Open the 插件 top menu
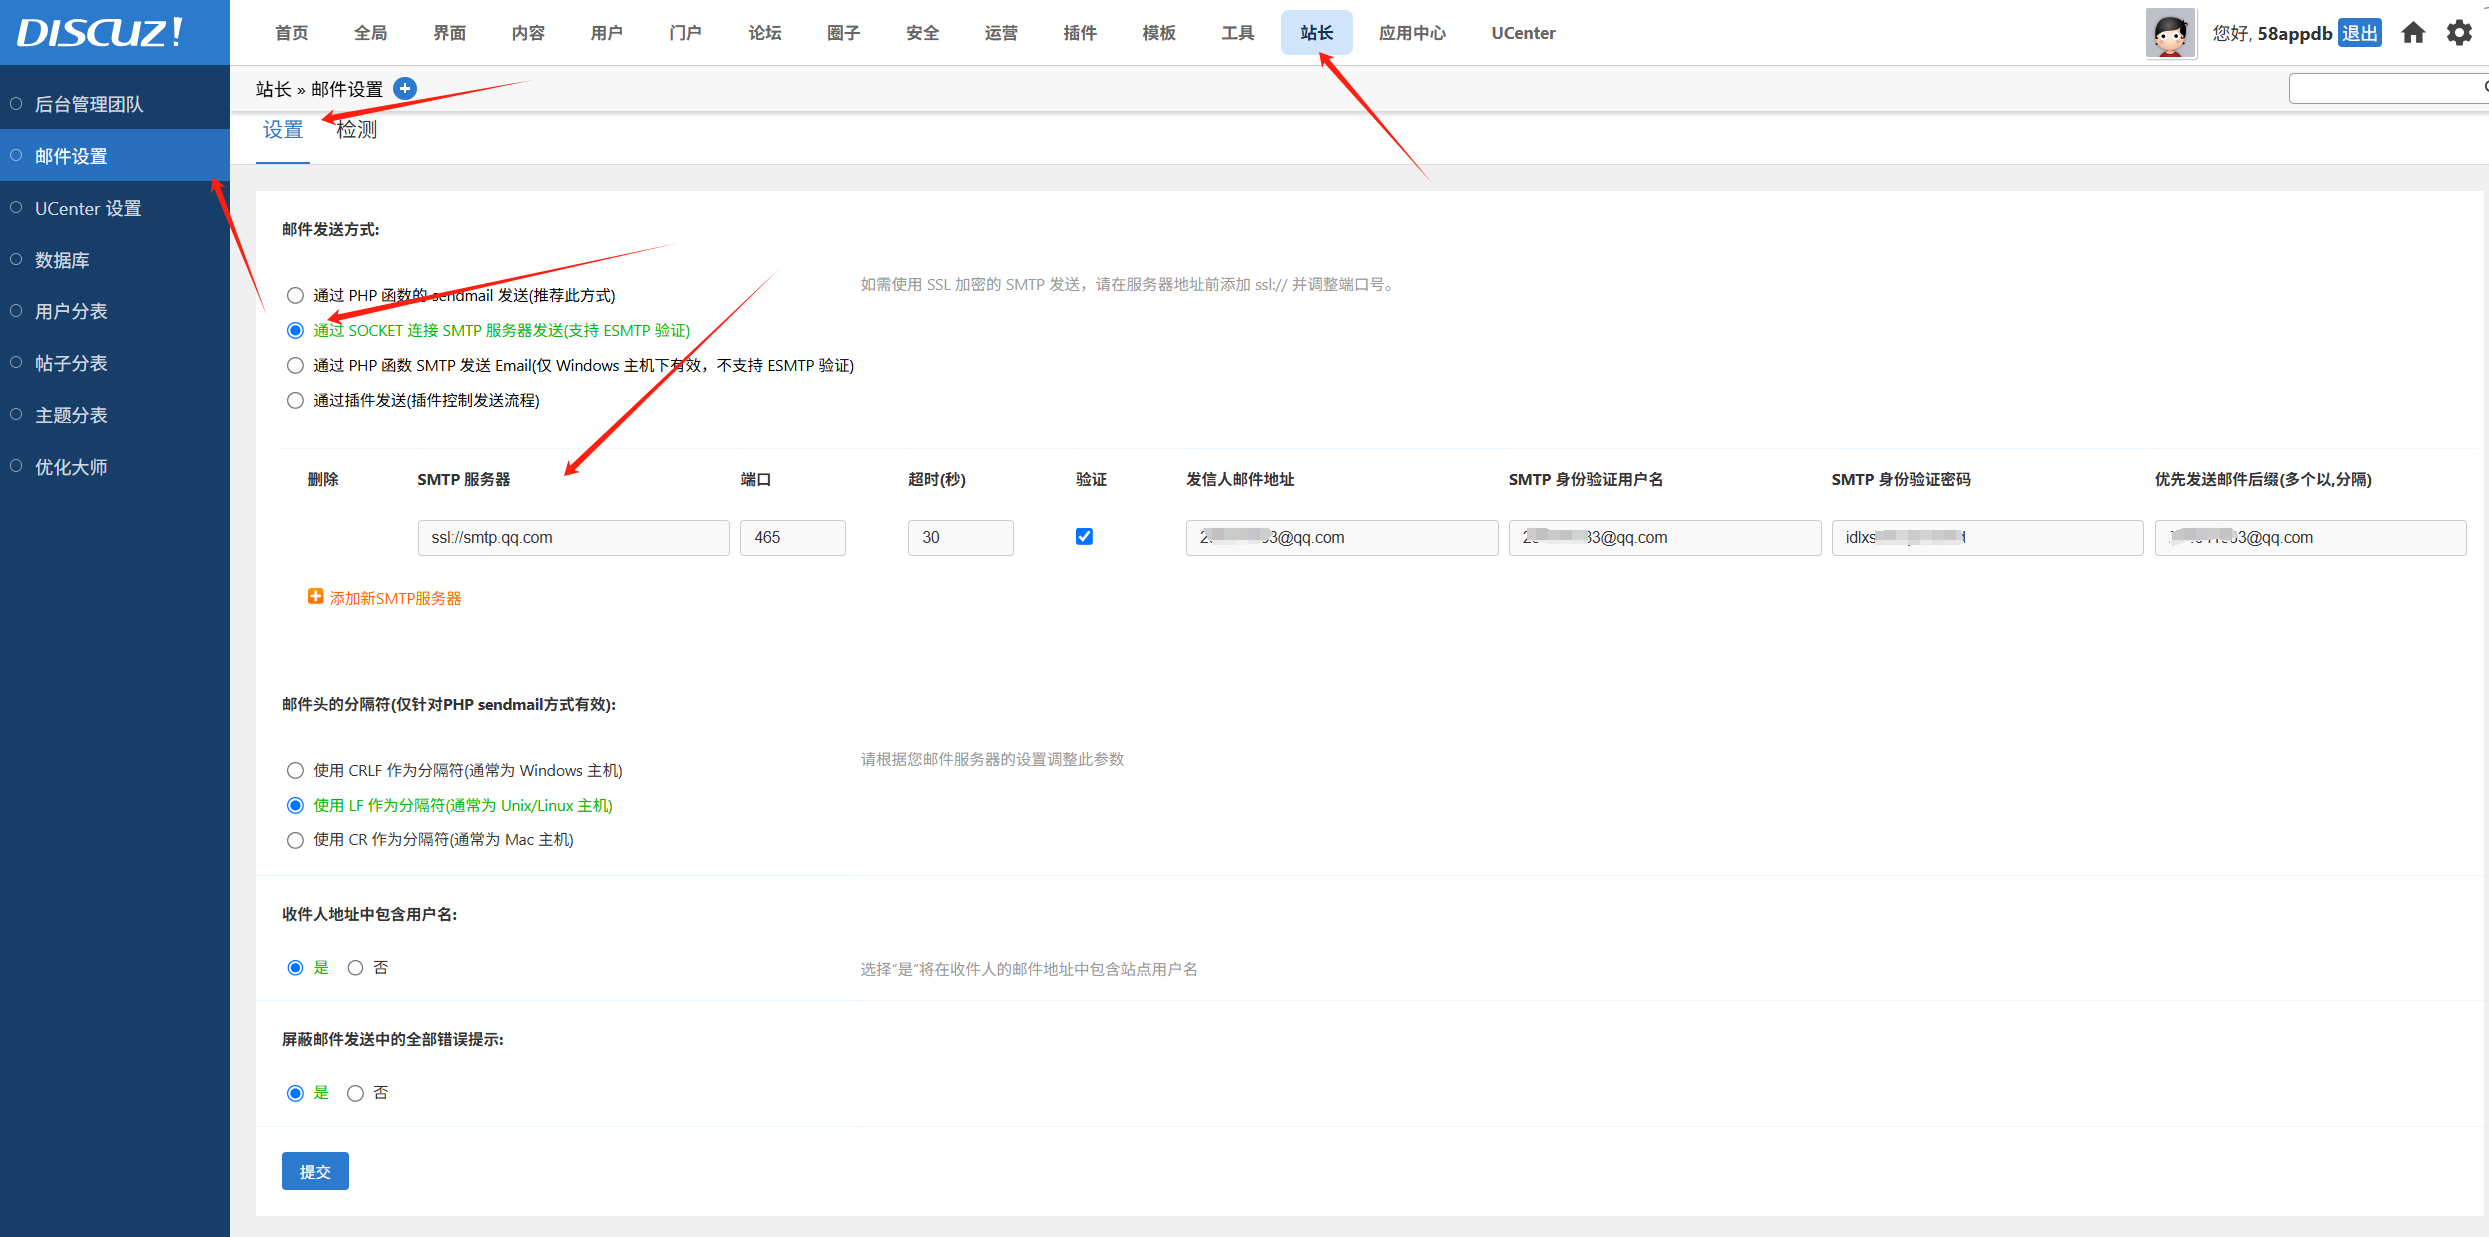Image resolution: width=2489 pixels, height=1237 pixels. point(1079,33)
